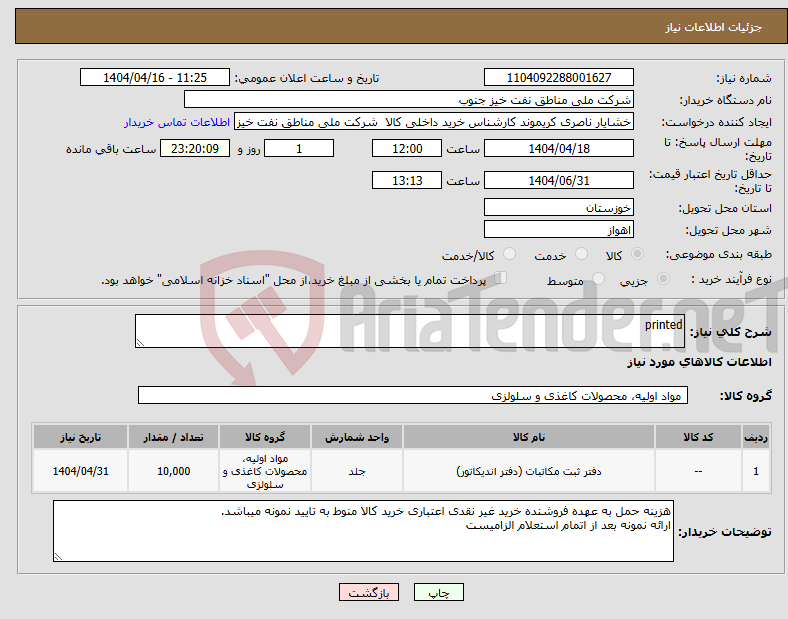Click the واحد شمارش column header
The width and height of the screenshot is (788, 619).
[357, 437]
